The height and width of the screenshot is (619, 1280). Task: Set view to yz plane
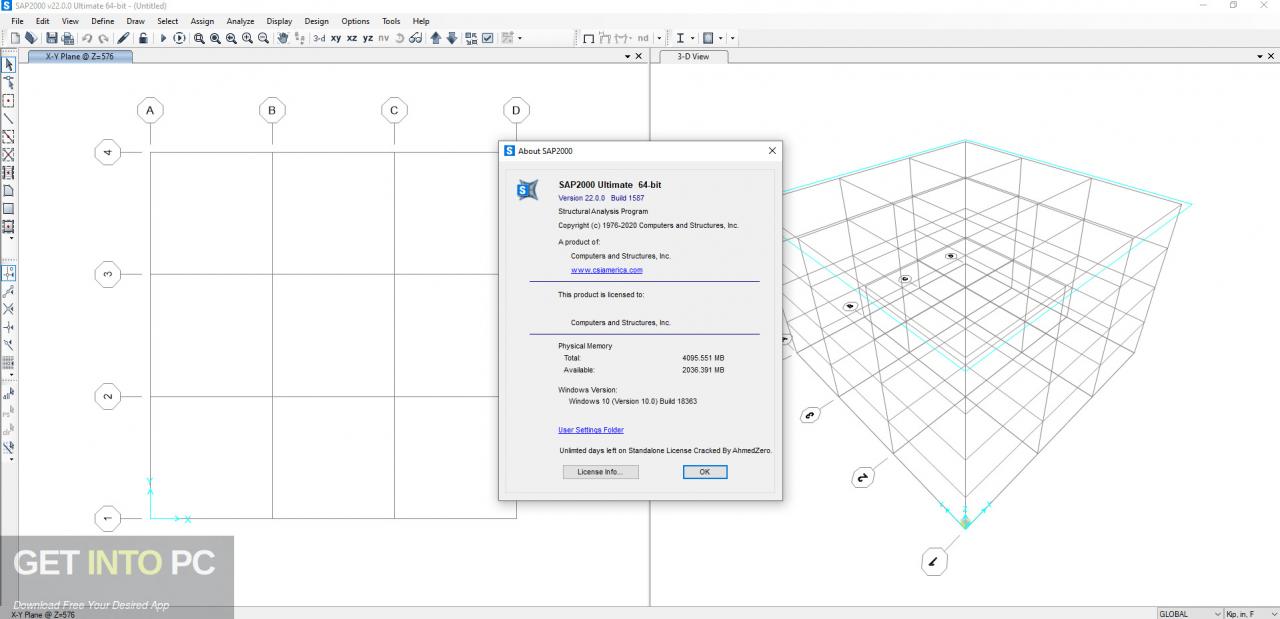pos(368,38)
